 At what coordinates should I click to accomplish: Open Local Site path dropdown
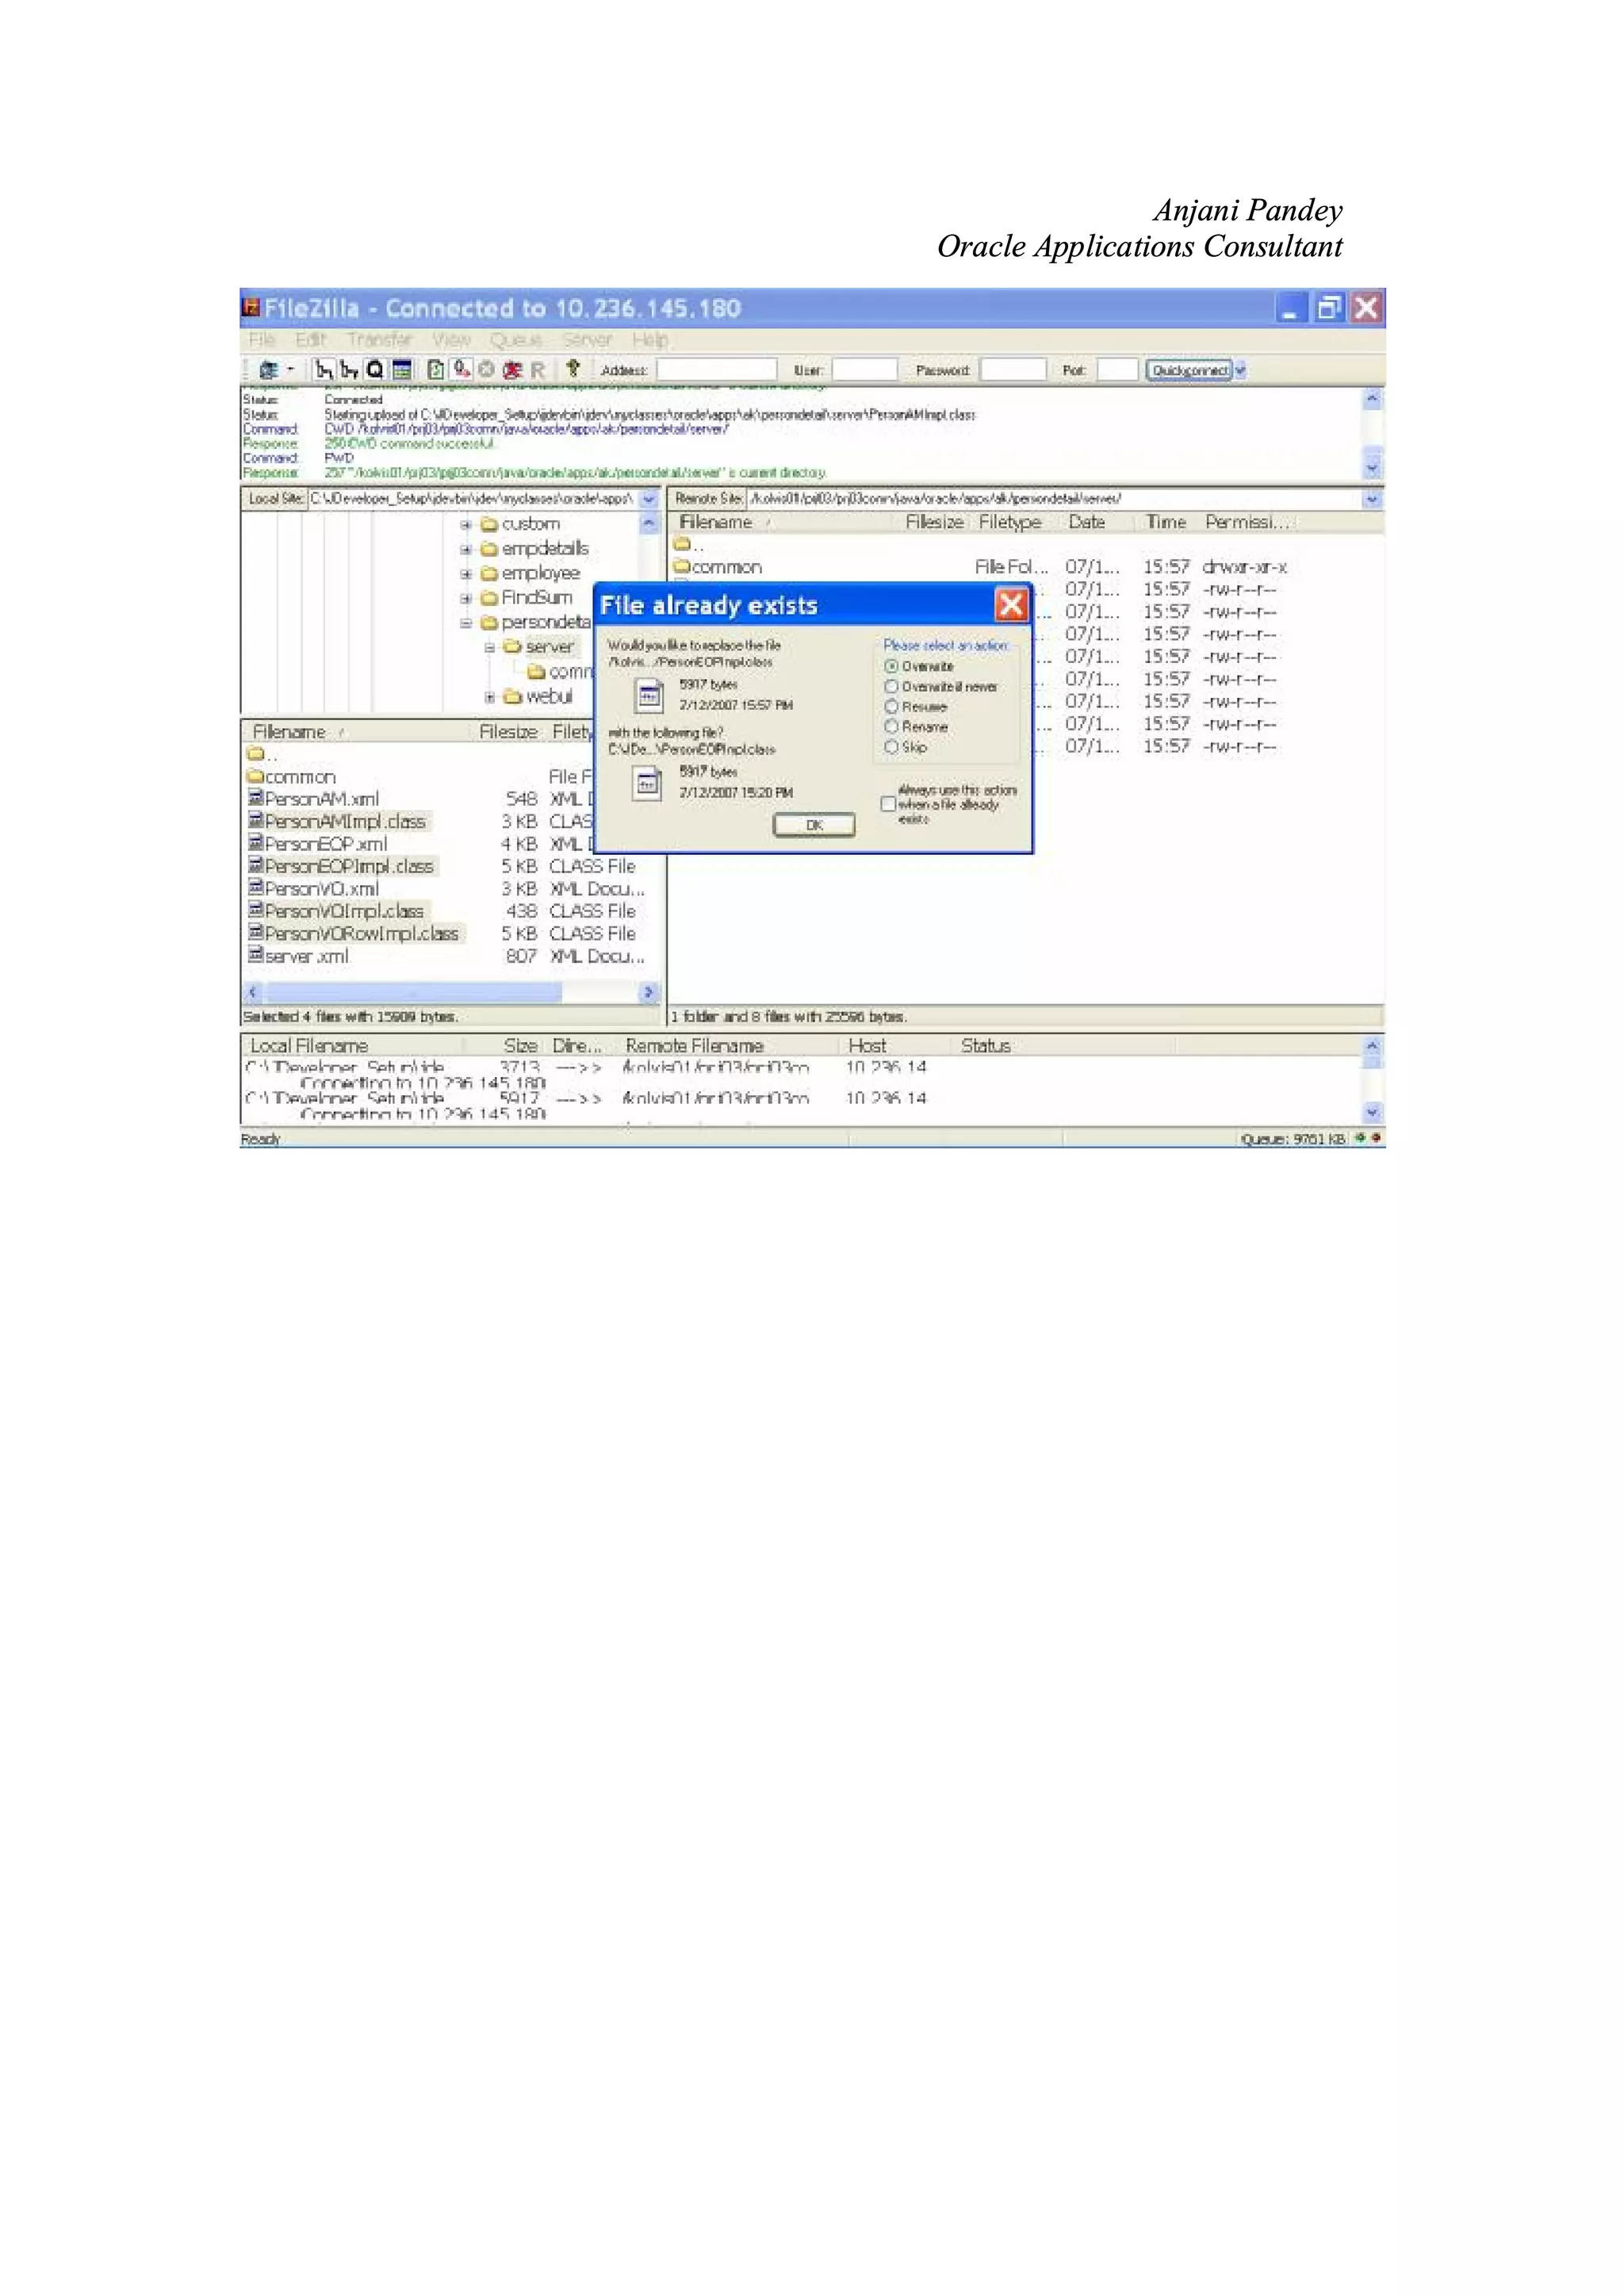pos(648,498)
